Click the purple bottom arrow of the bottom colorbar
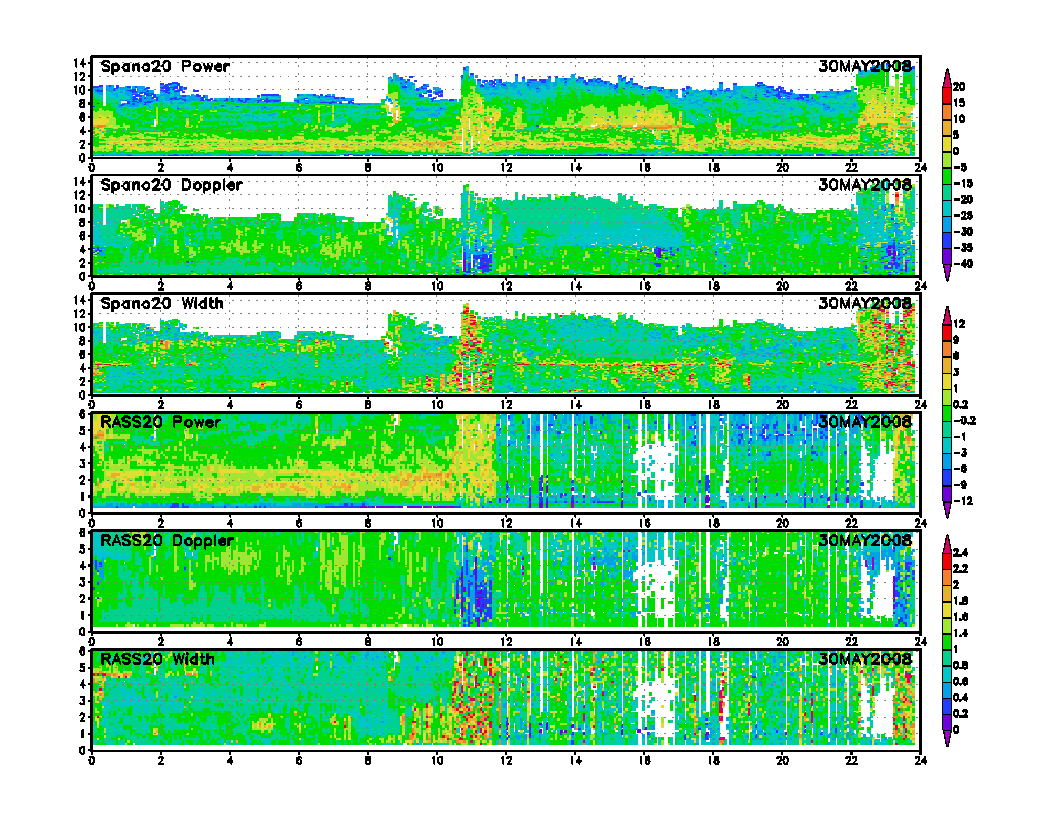Image resolution: width=1056 pixels, height=816 pixels. pos(947,740)
